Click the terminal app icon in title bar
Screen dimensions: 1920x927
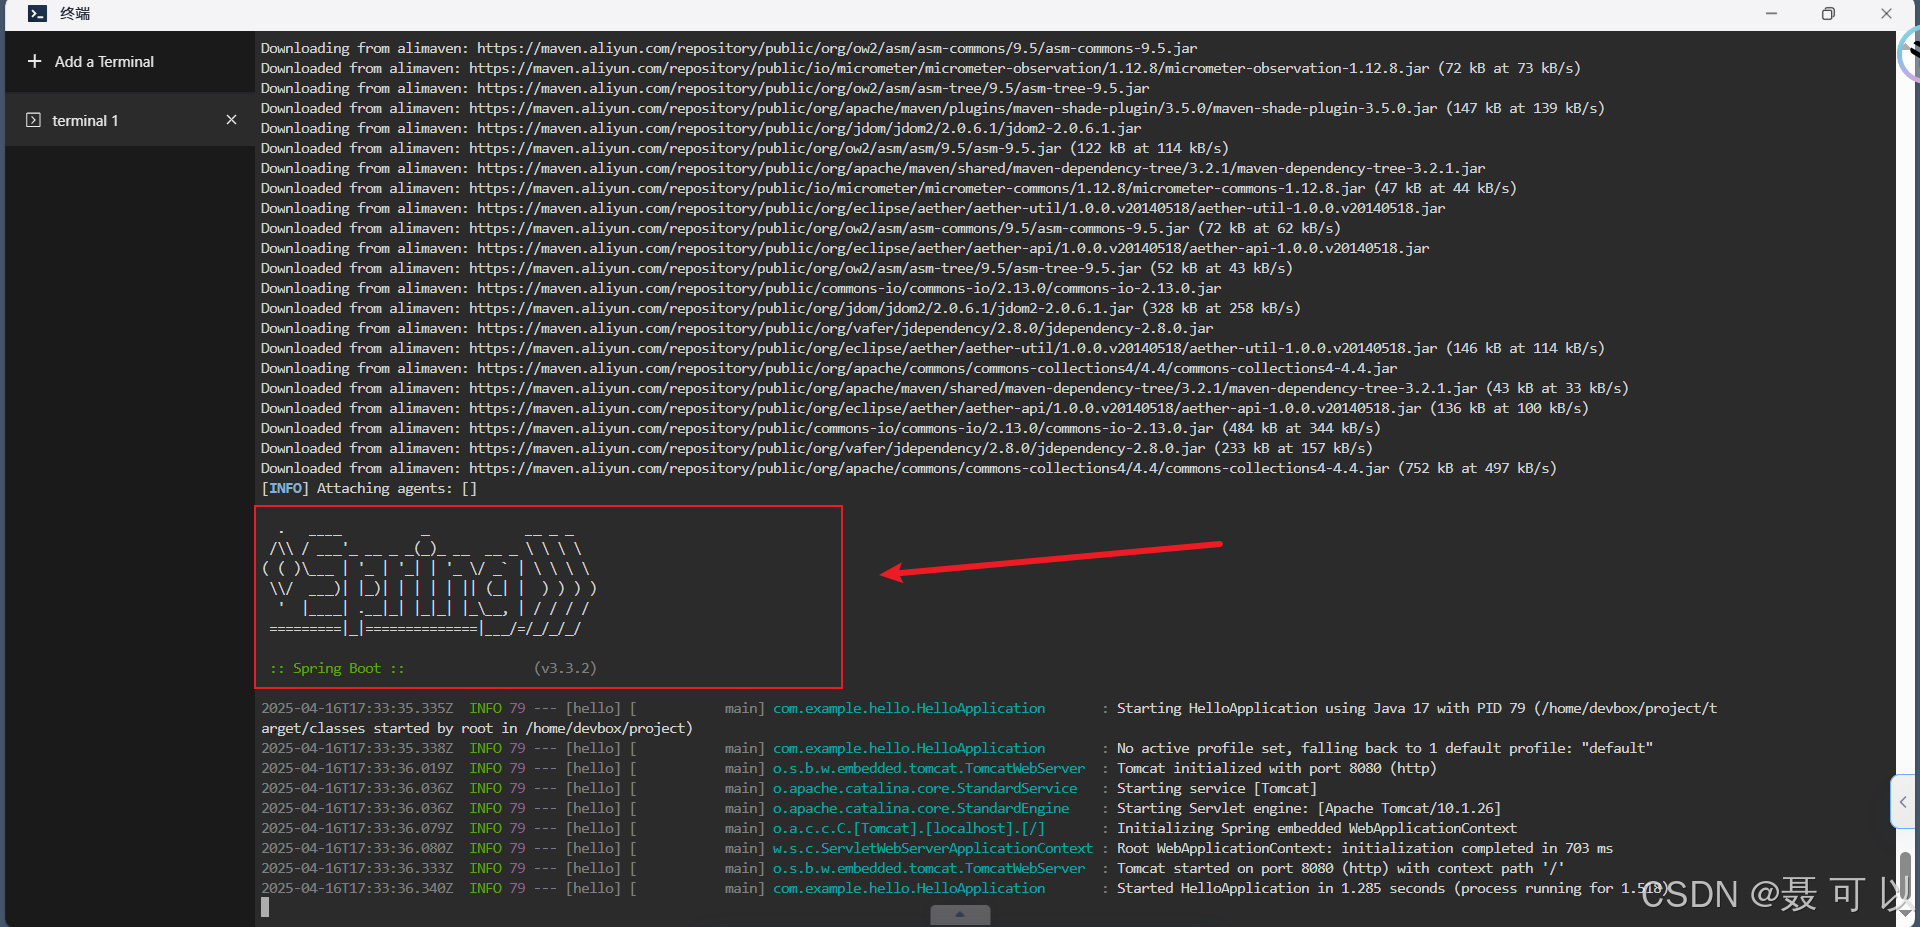pos(37,13)
